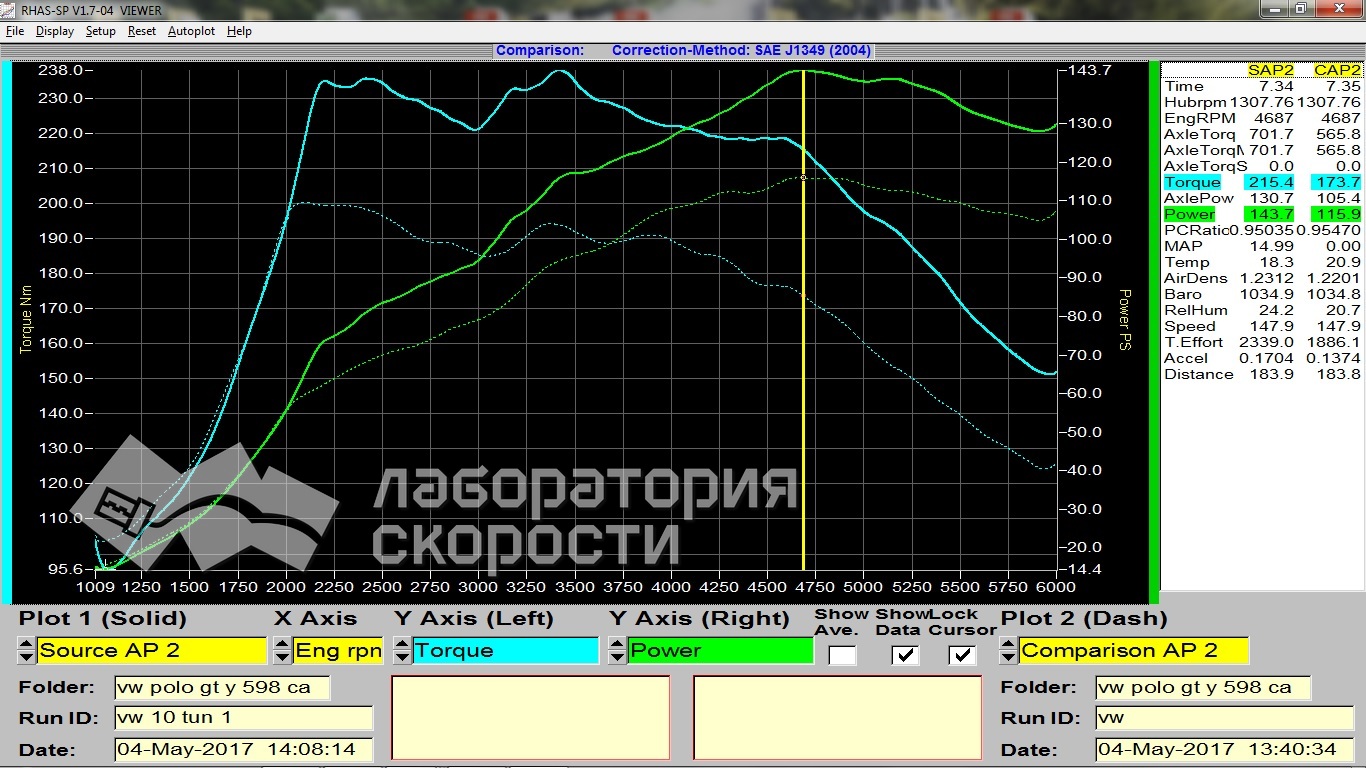Image resolution: width=1366 pixels, height=768 pixels.
Task: Click the Baro row in data panel
Action: [x=1262, y=294]
